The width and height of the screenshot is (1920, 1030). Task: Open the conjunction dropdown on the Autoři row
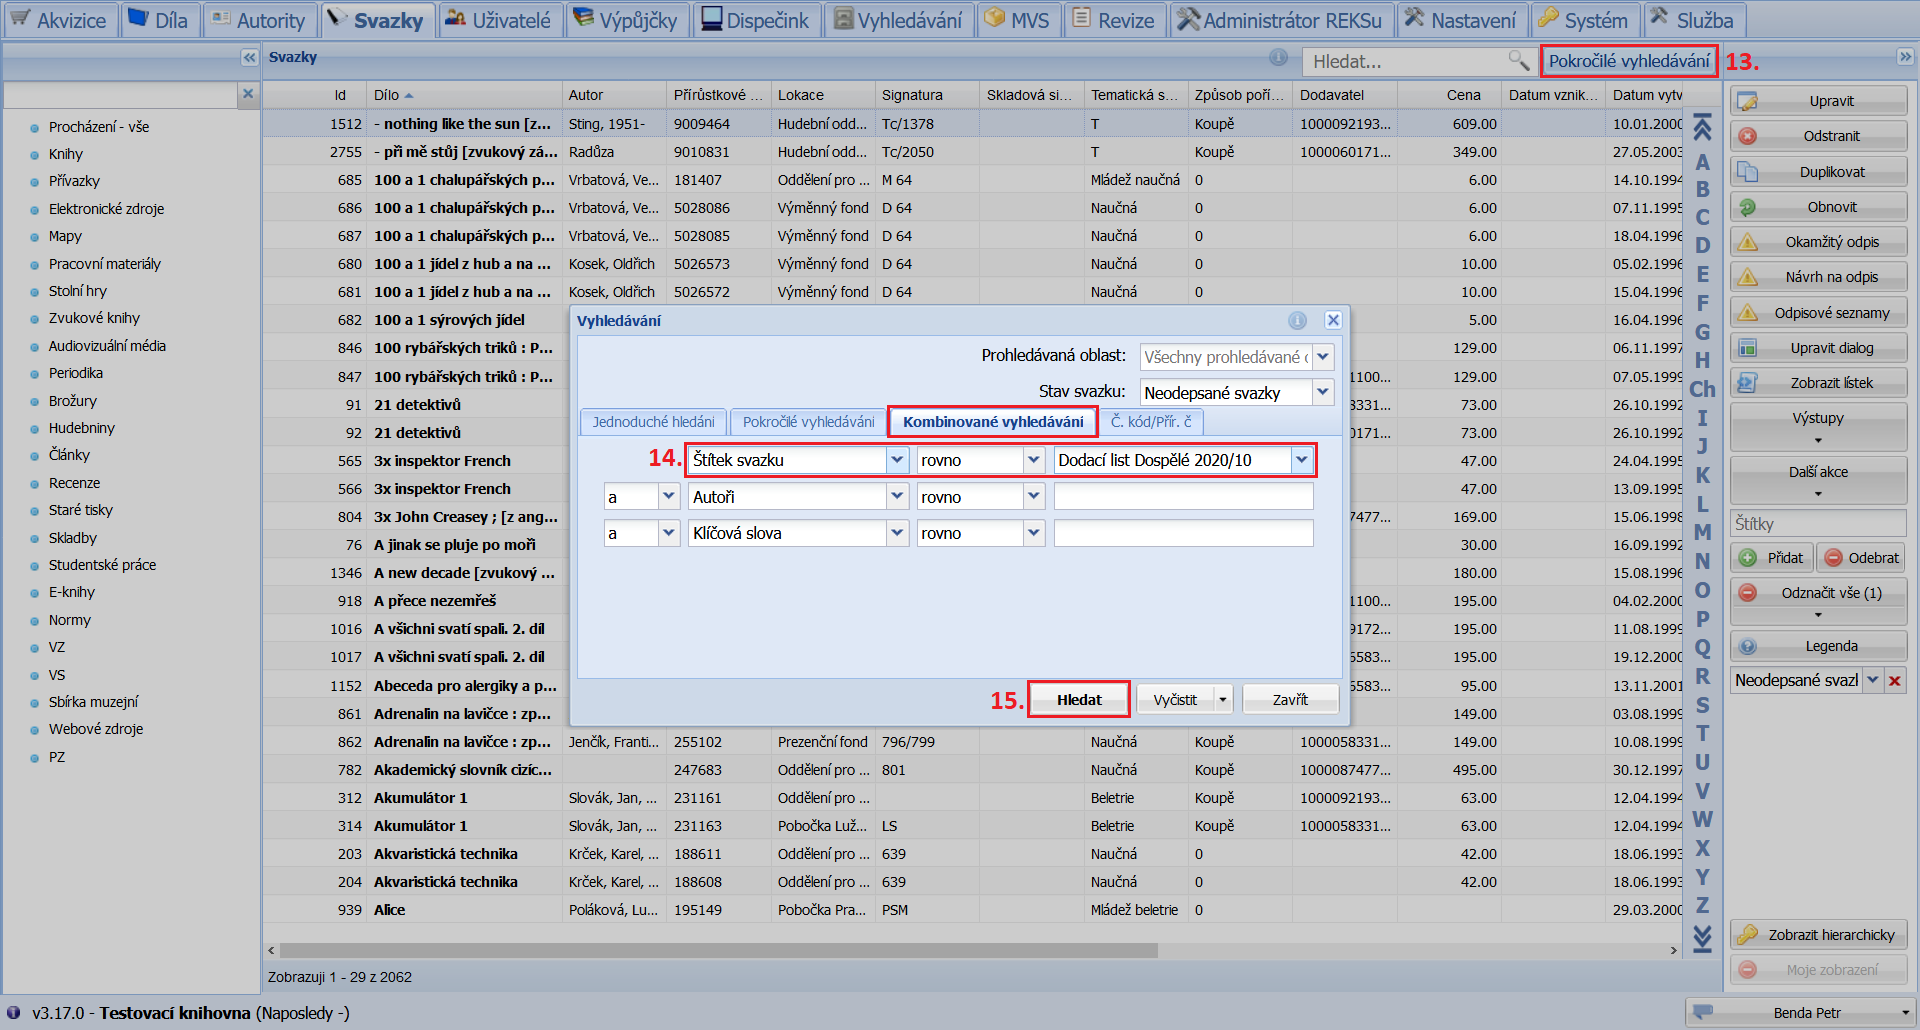point(669,496)
